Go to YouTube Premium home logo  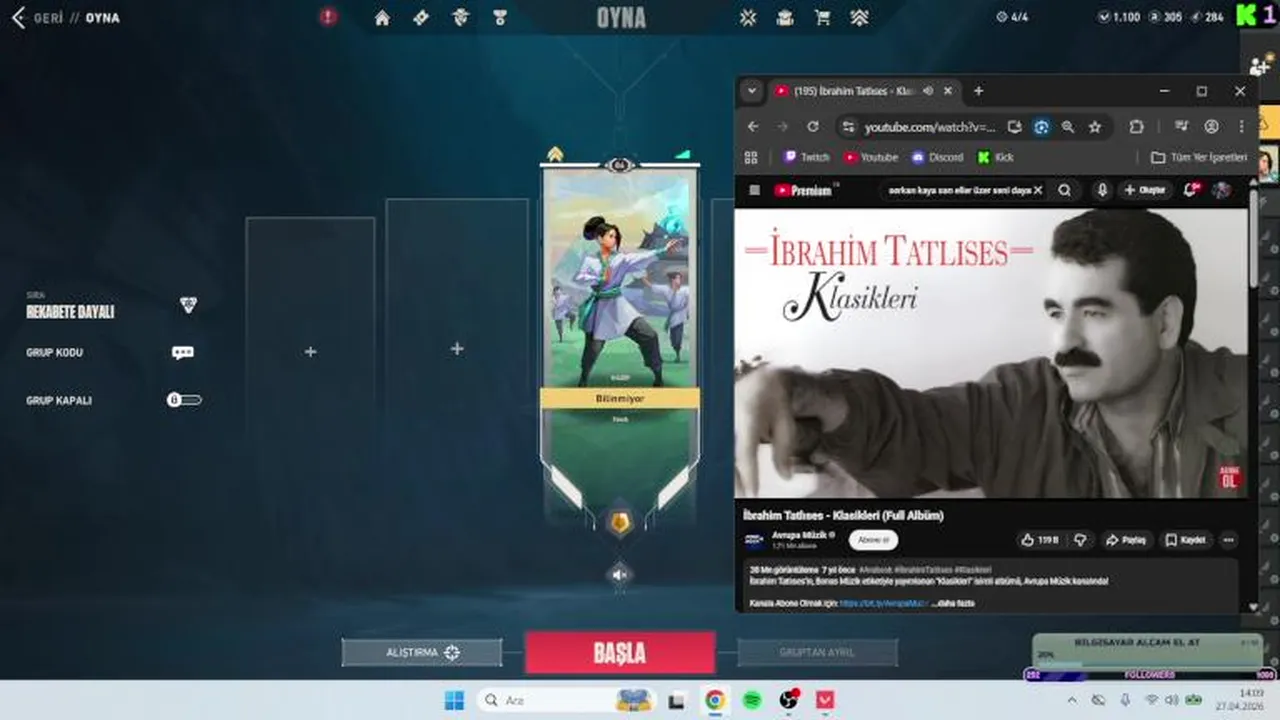(804, 190)
